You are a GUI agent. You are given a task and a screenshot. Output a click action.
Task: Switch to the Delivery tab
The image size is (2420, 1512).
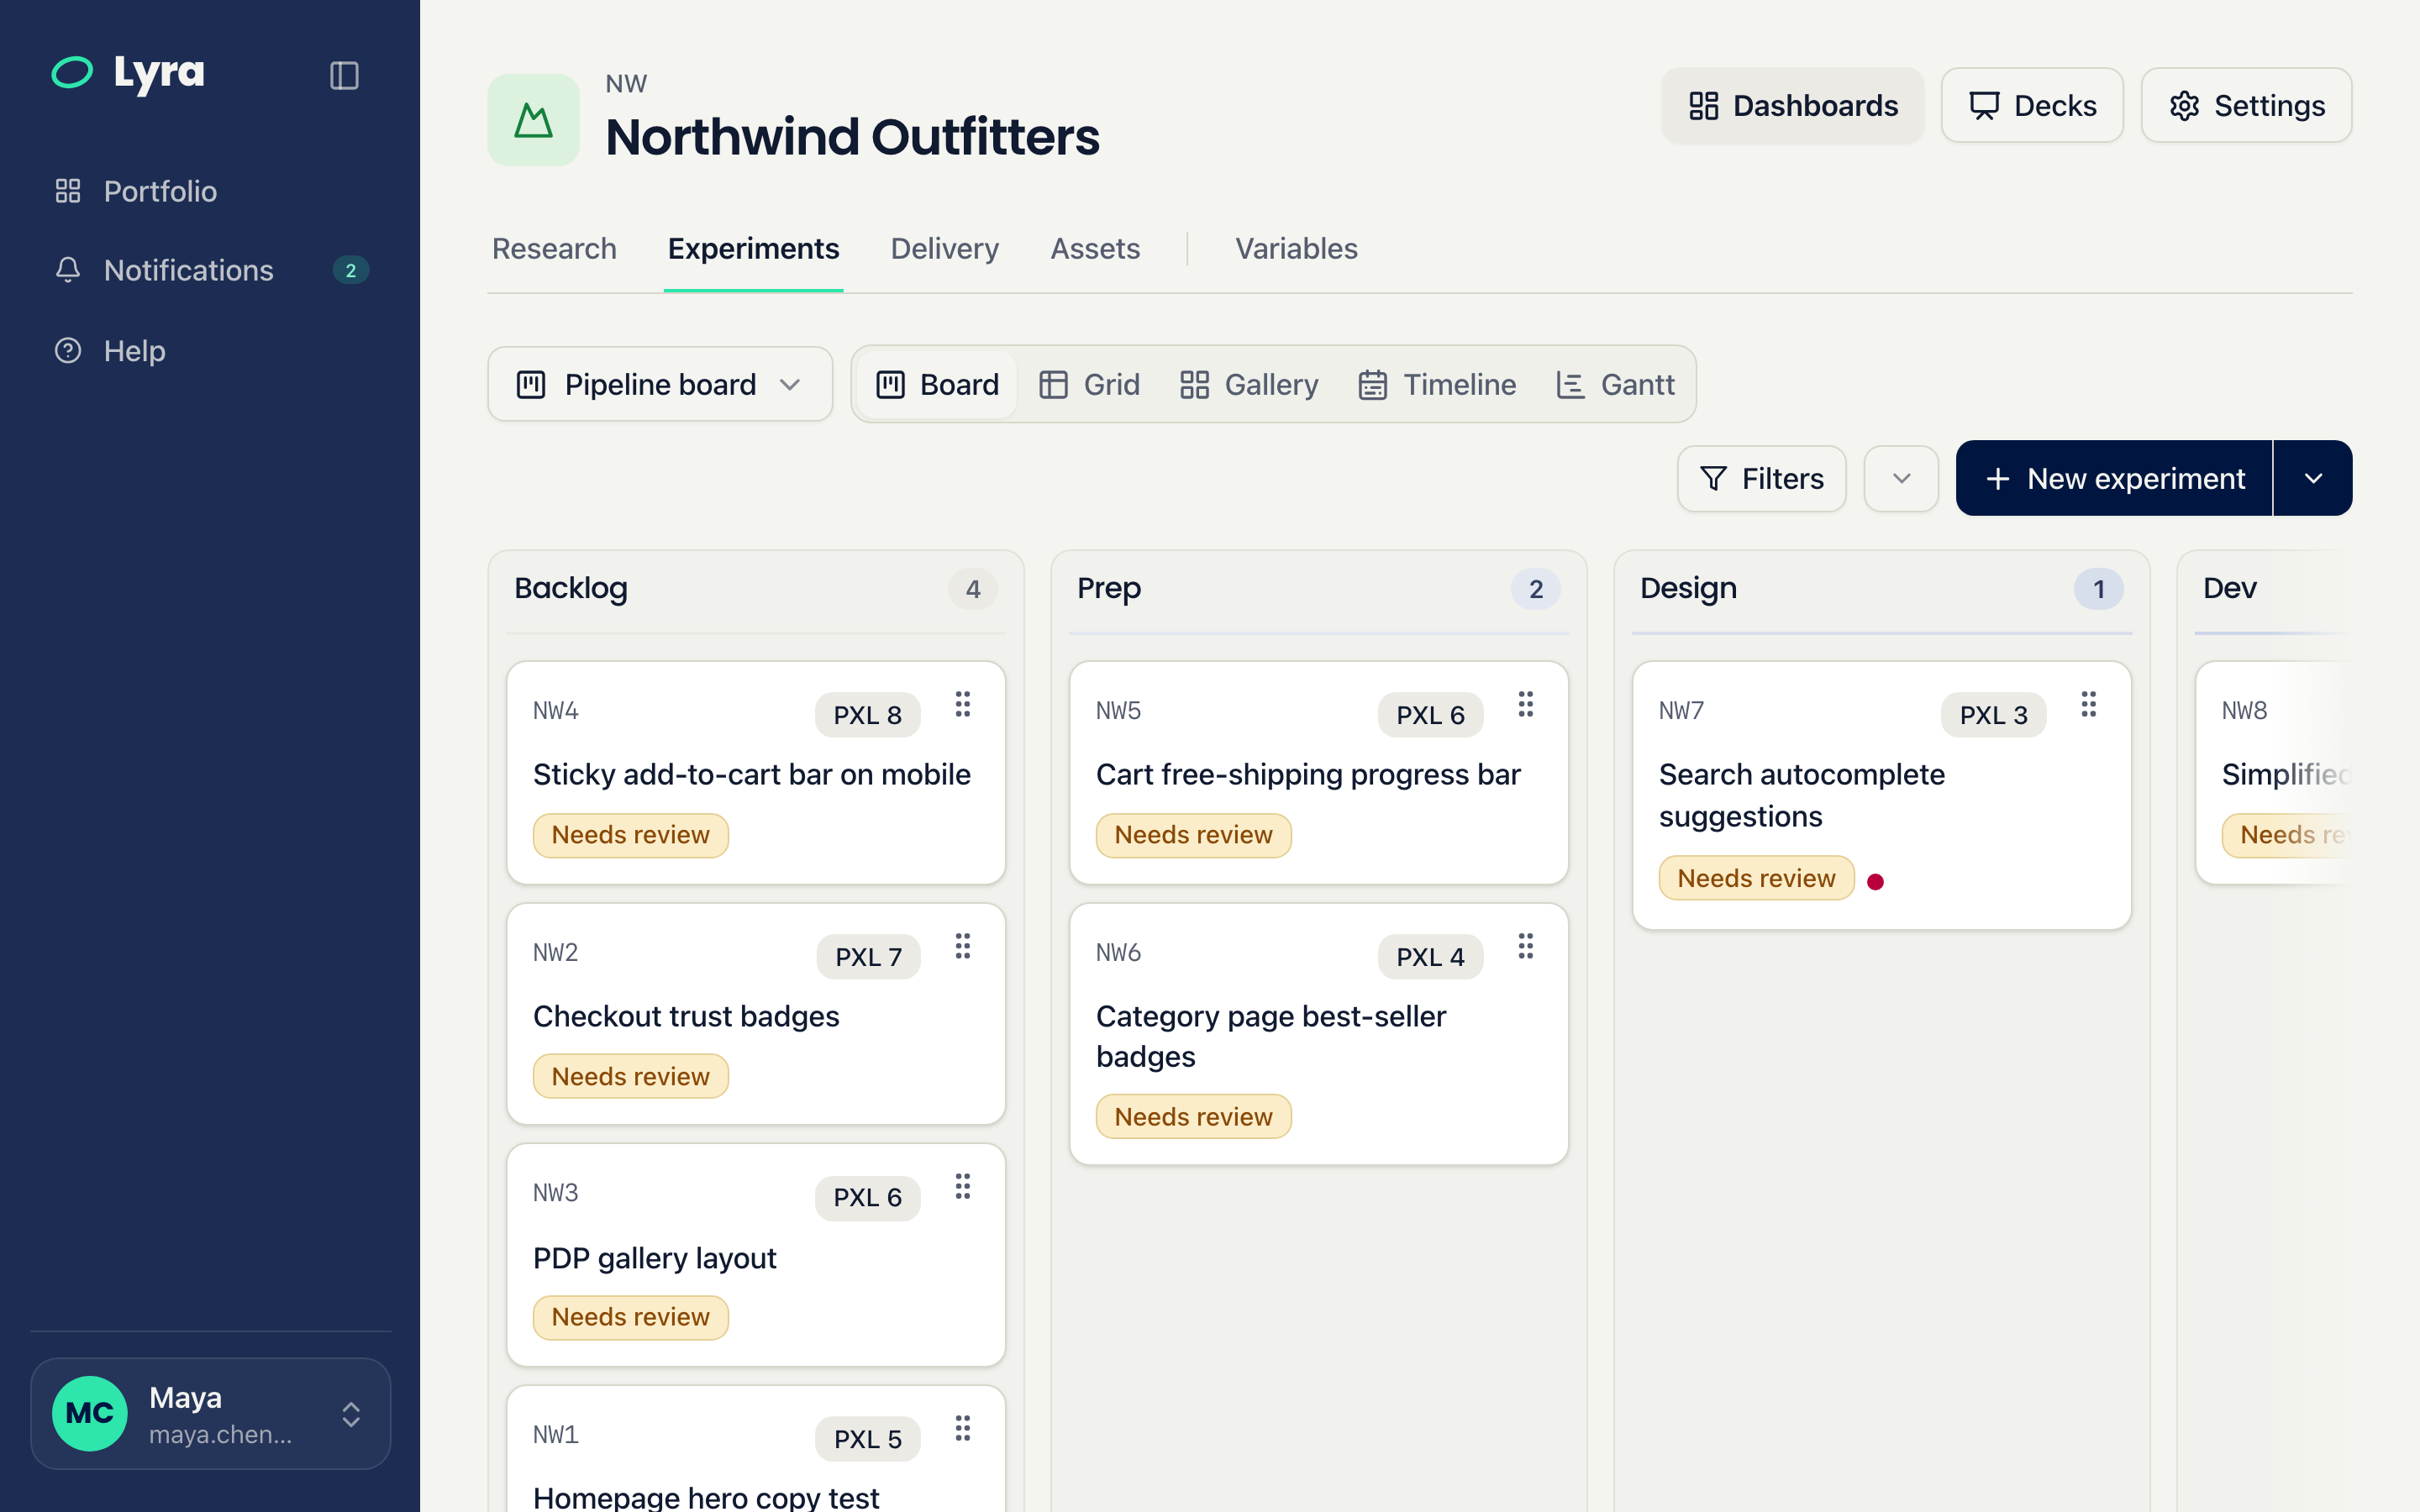tap(944, 248)
